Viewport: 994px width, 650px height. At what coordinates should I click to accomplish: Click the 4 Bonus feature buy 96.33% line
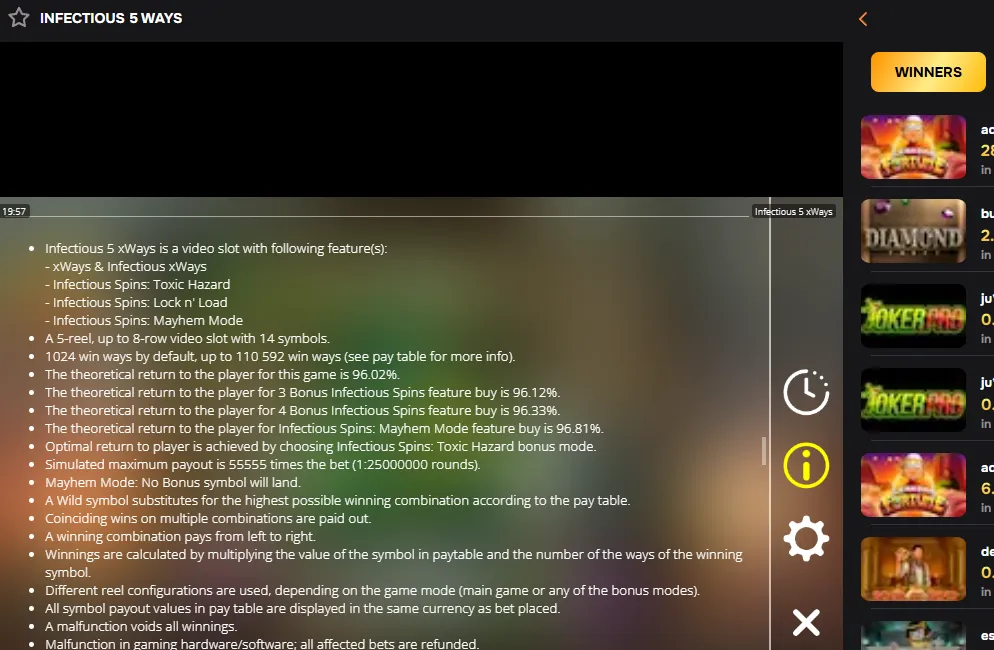(302, 410)
